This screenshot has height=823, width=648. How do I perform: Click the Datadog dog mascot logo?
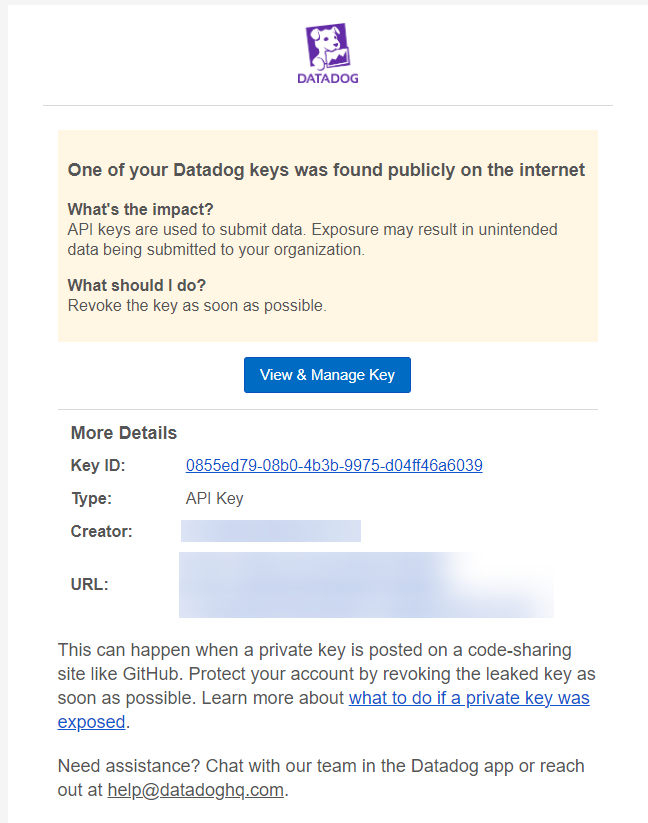pos(328,46)
